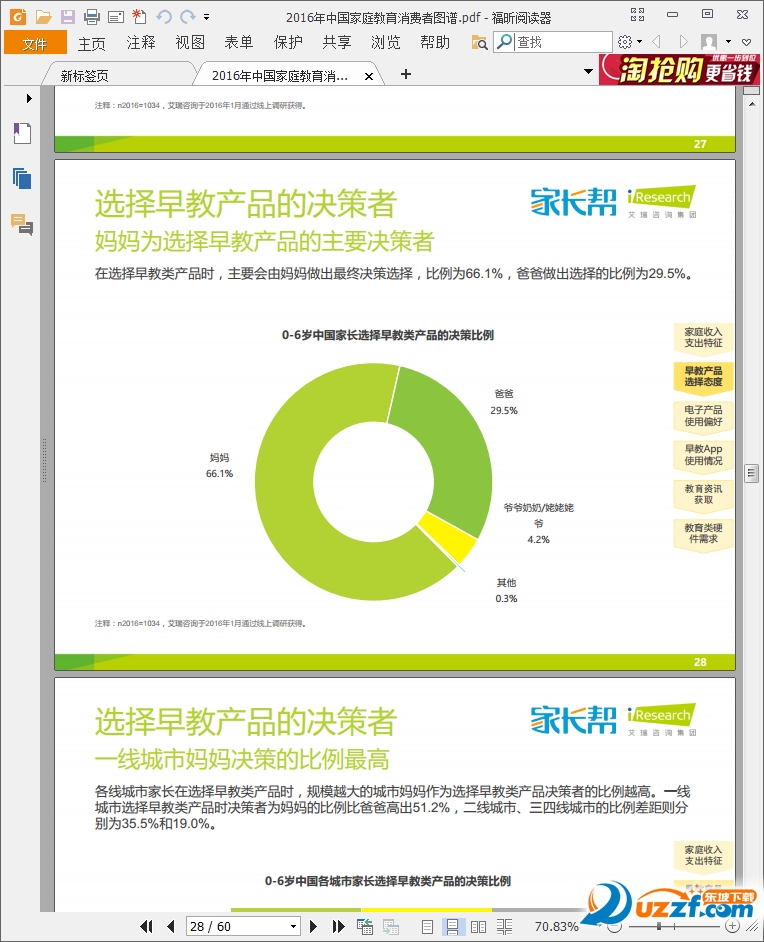Image resolution: width=764 pixels, height=942 pixels.
Task: Click the 家庭收入支出特征 side label on page 28
Action: coord(703,338)
